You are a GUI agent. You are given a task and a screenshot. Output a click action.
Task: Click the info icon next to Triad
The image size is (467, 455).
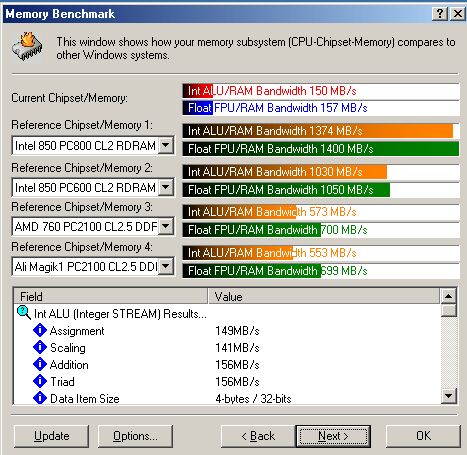click(40, 381)
